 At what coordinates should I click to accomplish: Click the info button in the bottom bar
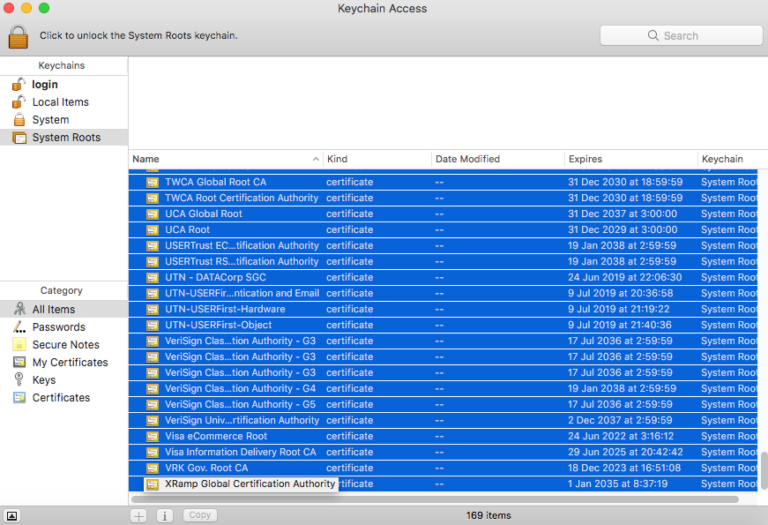click(165, 515)
